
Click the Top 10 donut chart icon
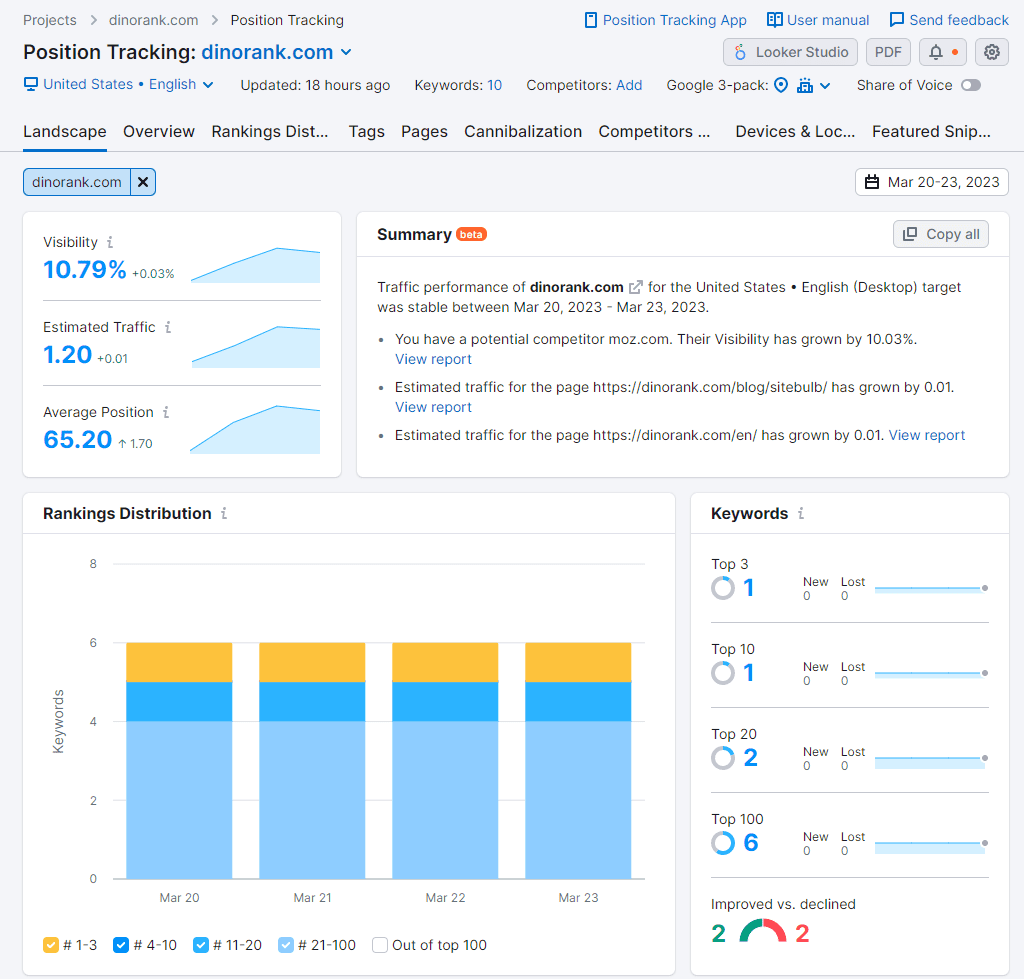(723, 673)
